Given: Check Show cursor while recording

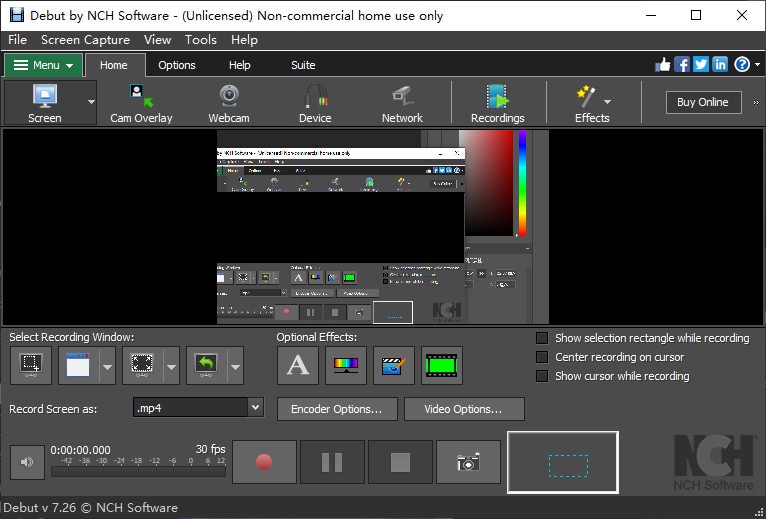Looking at the screenshot, I should 542,376.
